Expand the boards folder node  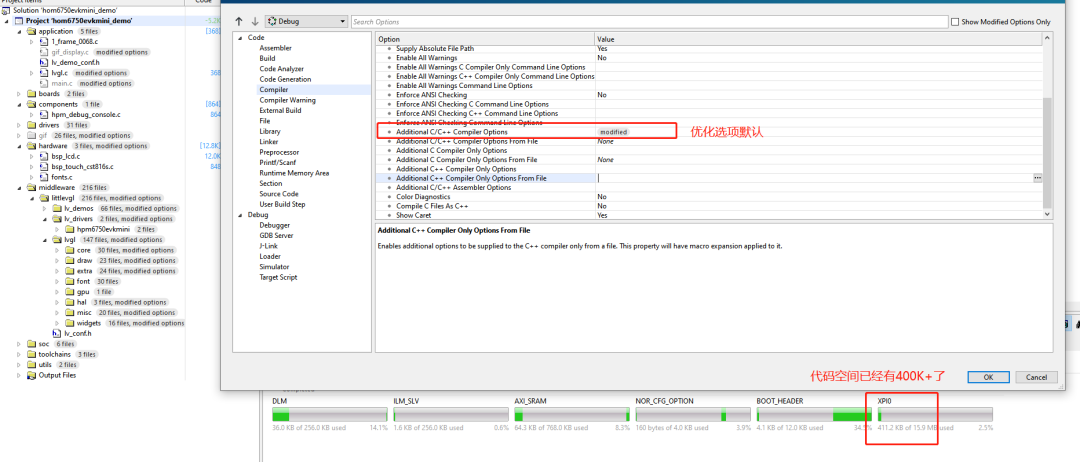point(19,94)
